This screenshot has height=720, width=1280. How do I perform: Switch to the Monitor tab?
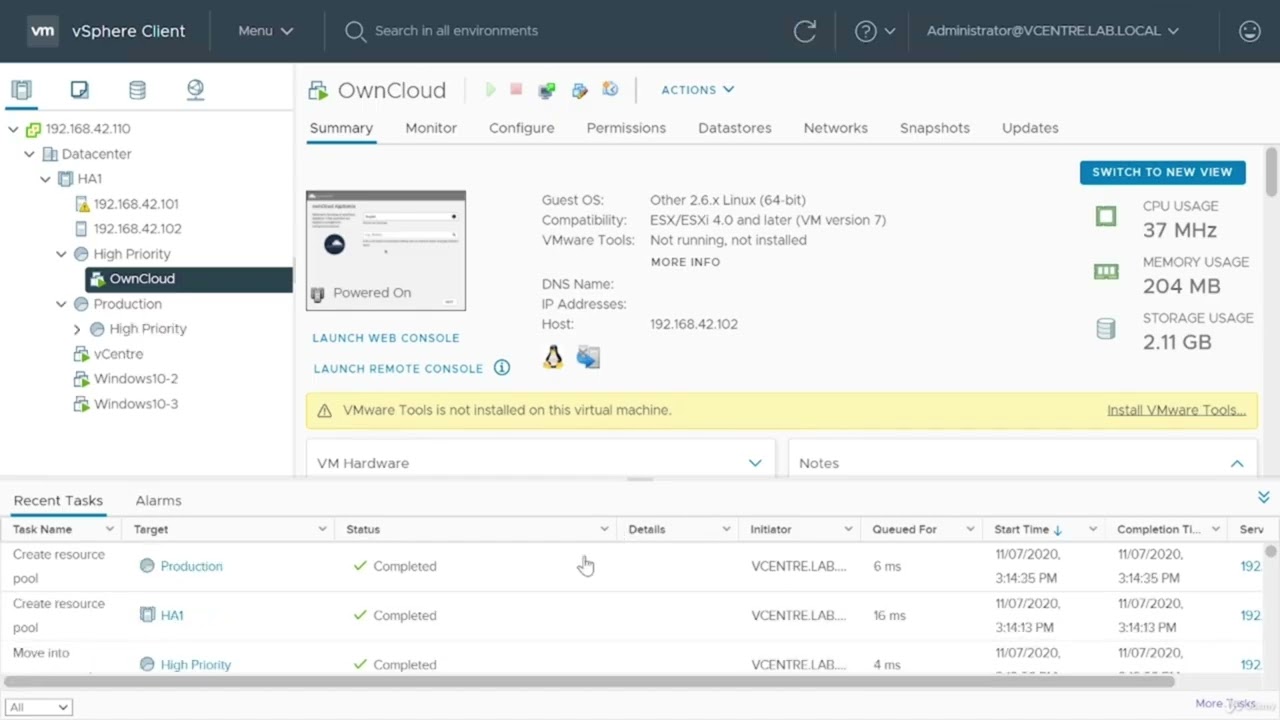431,128
